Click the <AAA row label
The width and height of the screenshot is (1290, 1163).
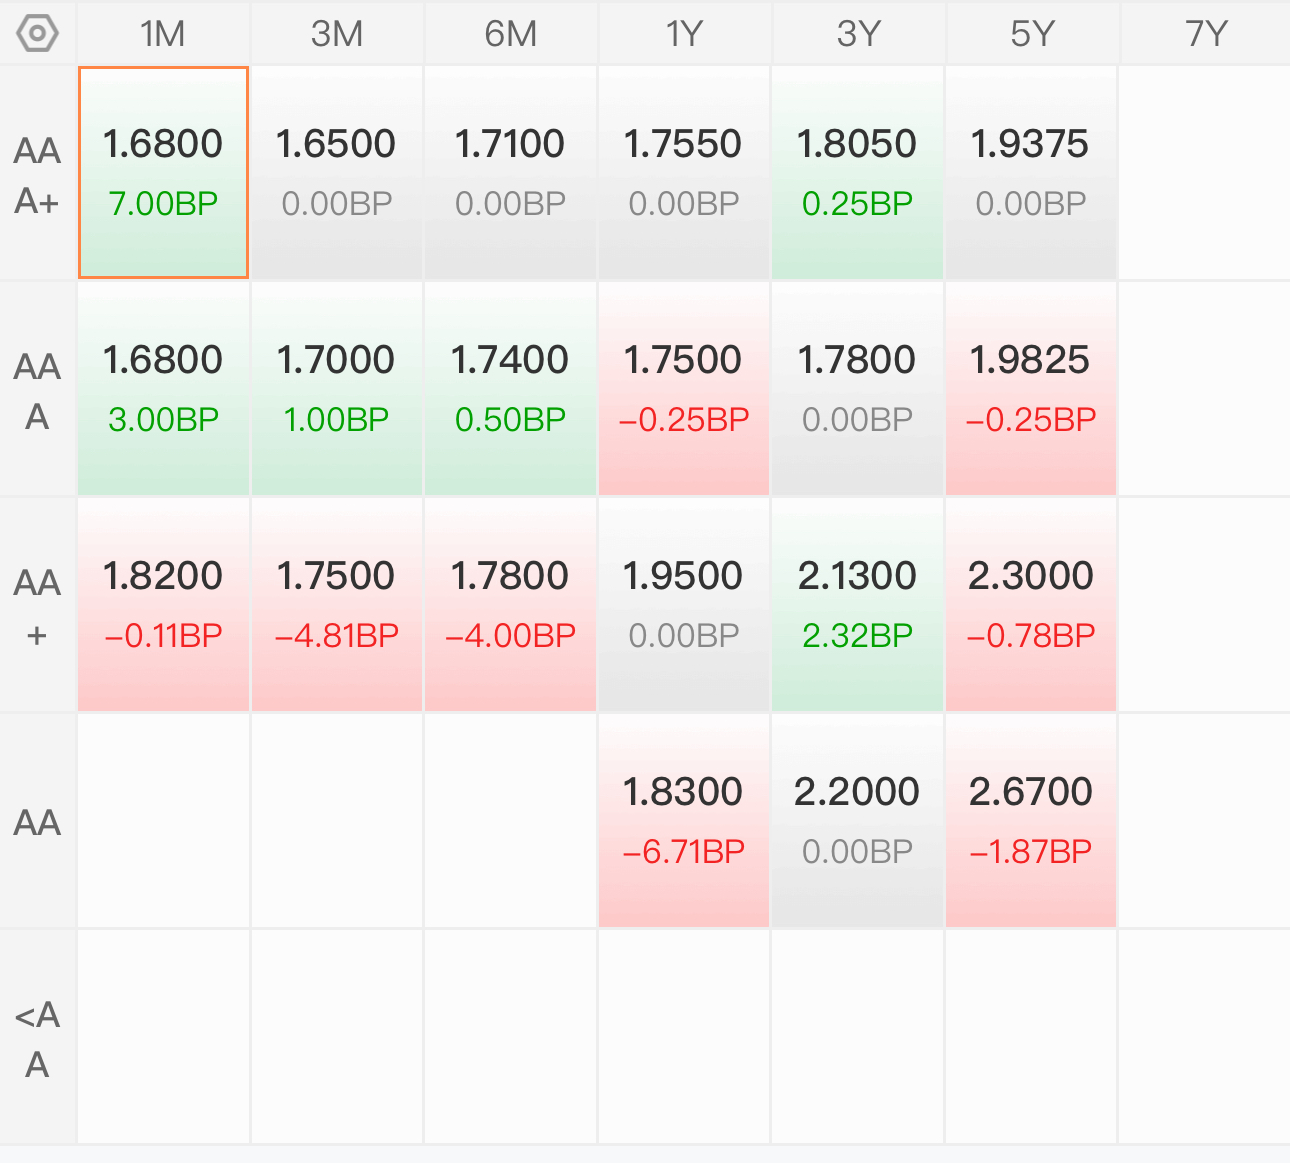[x=37, y=1038]
